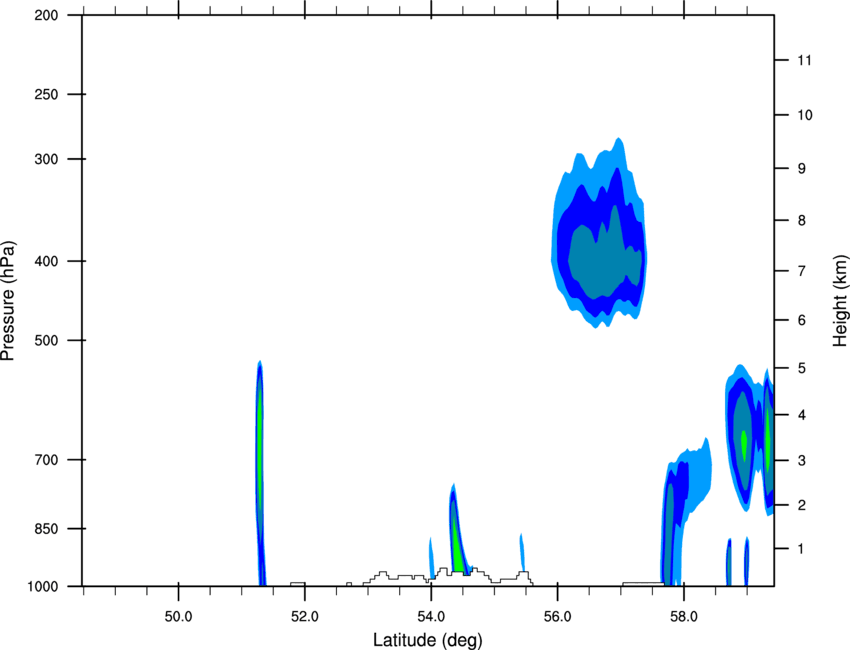
Task: Click the 8 km height tick label
Action: [x=802, y=220]
